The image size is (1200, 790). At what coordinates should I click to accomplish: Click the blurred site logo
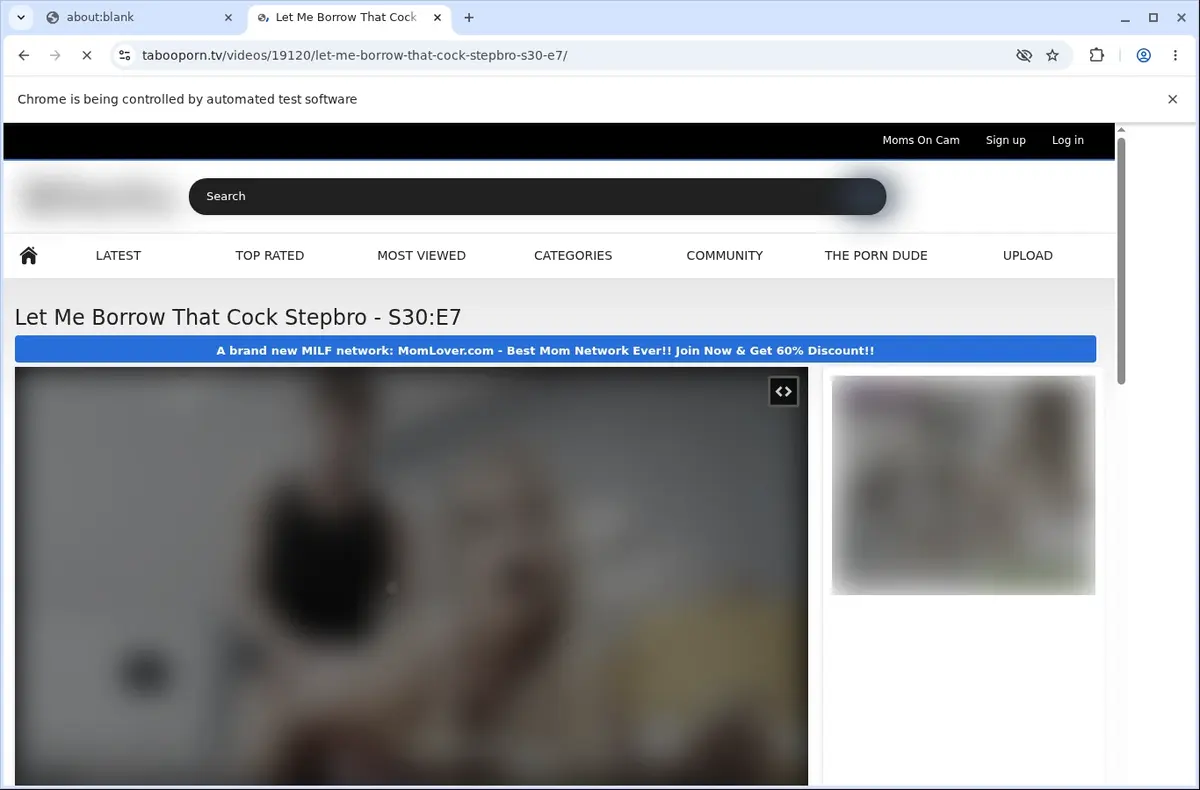click(97, 196)
